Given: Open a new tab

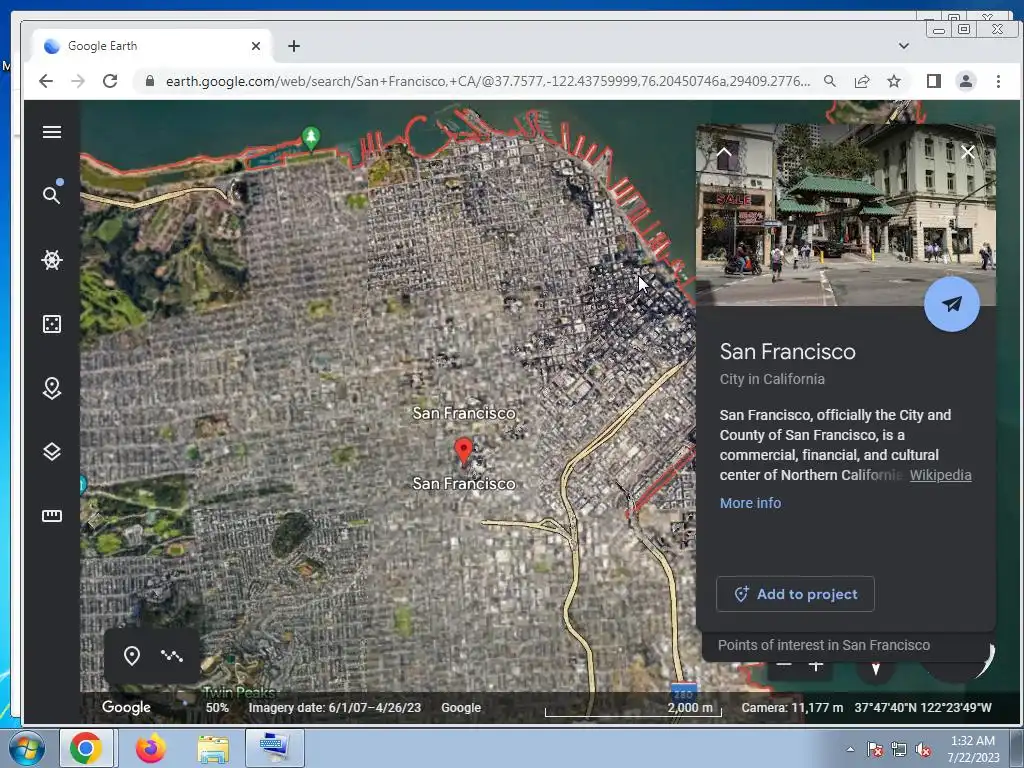Looking at the screenshot, I should 294,46.
